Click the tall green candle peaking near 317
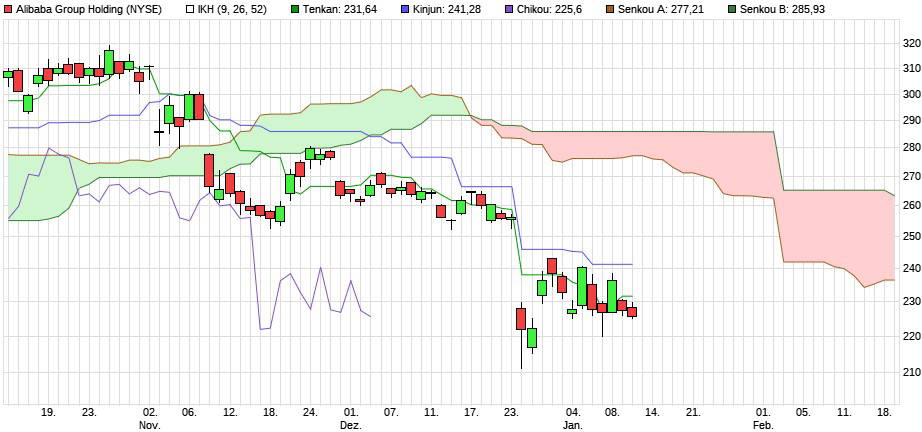922x432 pixels. coord(109,61)
